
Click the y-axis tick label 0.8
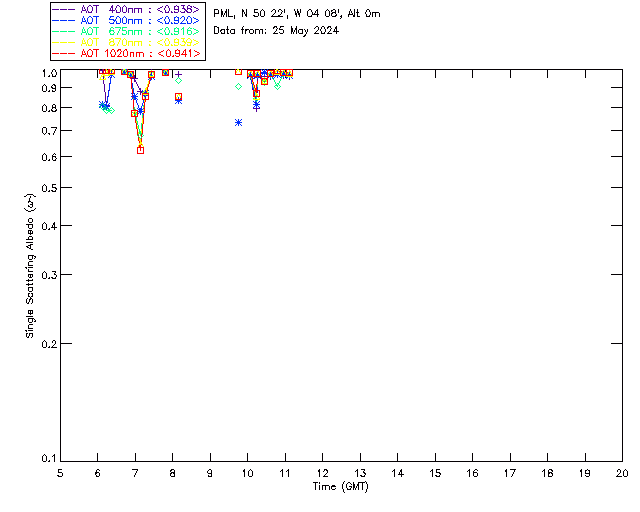49,108
